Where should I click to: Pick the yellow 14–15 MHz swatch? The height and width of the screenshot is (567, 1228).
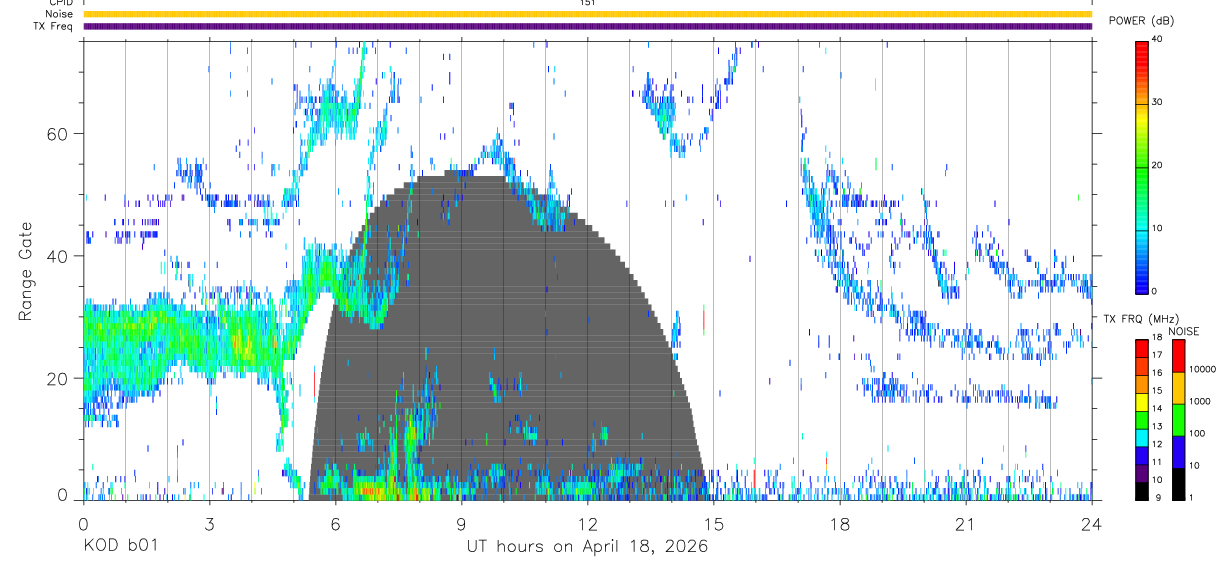click(1141, 402)
